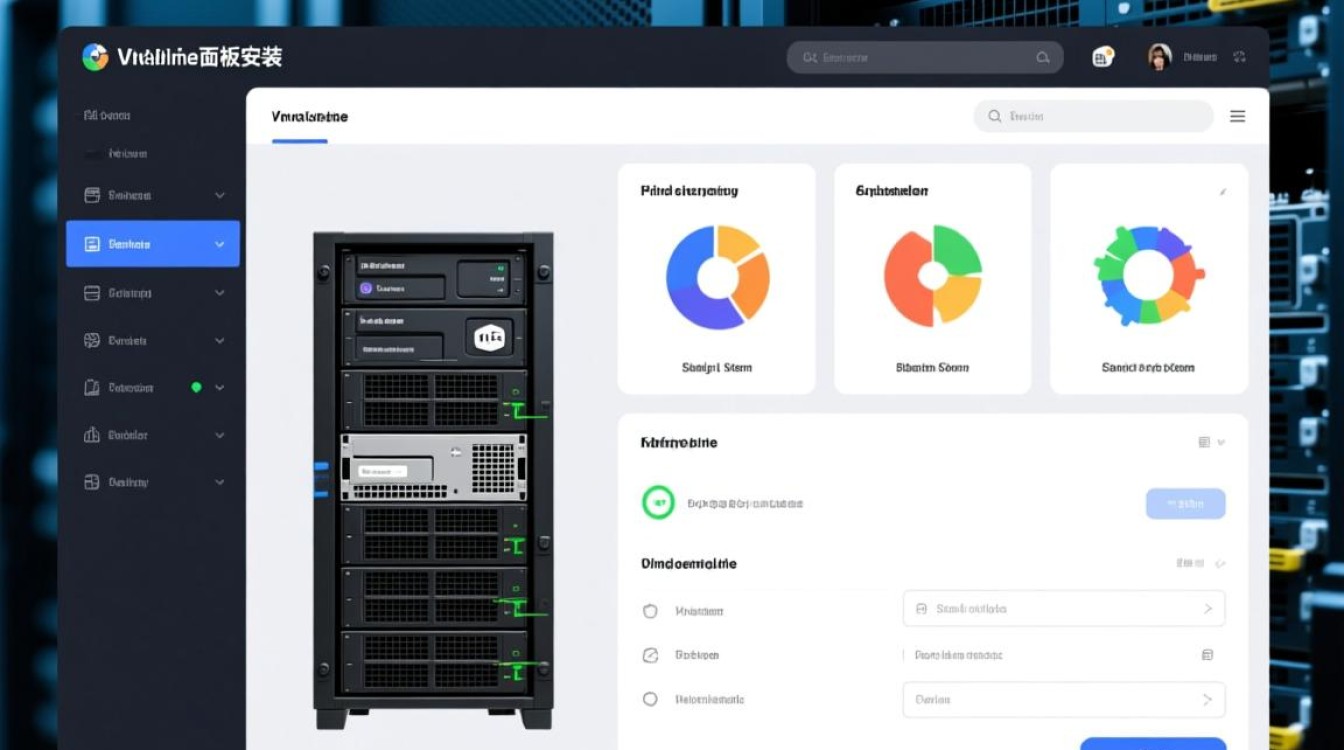This screenshot has width=1344, height=750.
Task: Click the light gray panel search field
Action: click(x=1093, y=116)
